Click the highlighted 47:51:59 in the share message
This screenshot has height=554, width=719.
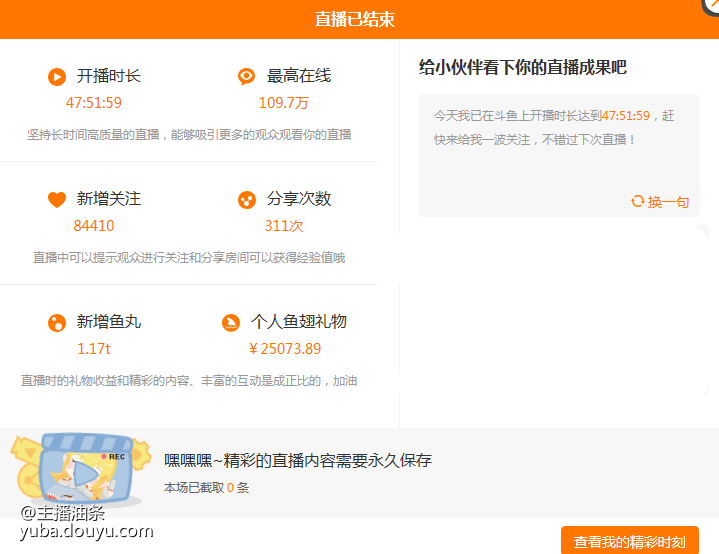(625, 116)
